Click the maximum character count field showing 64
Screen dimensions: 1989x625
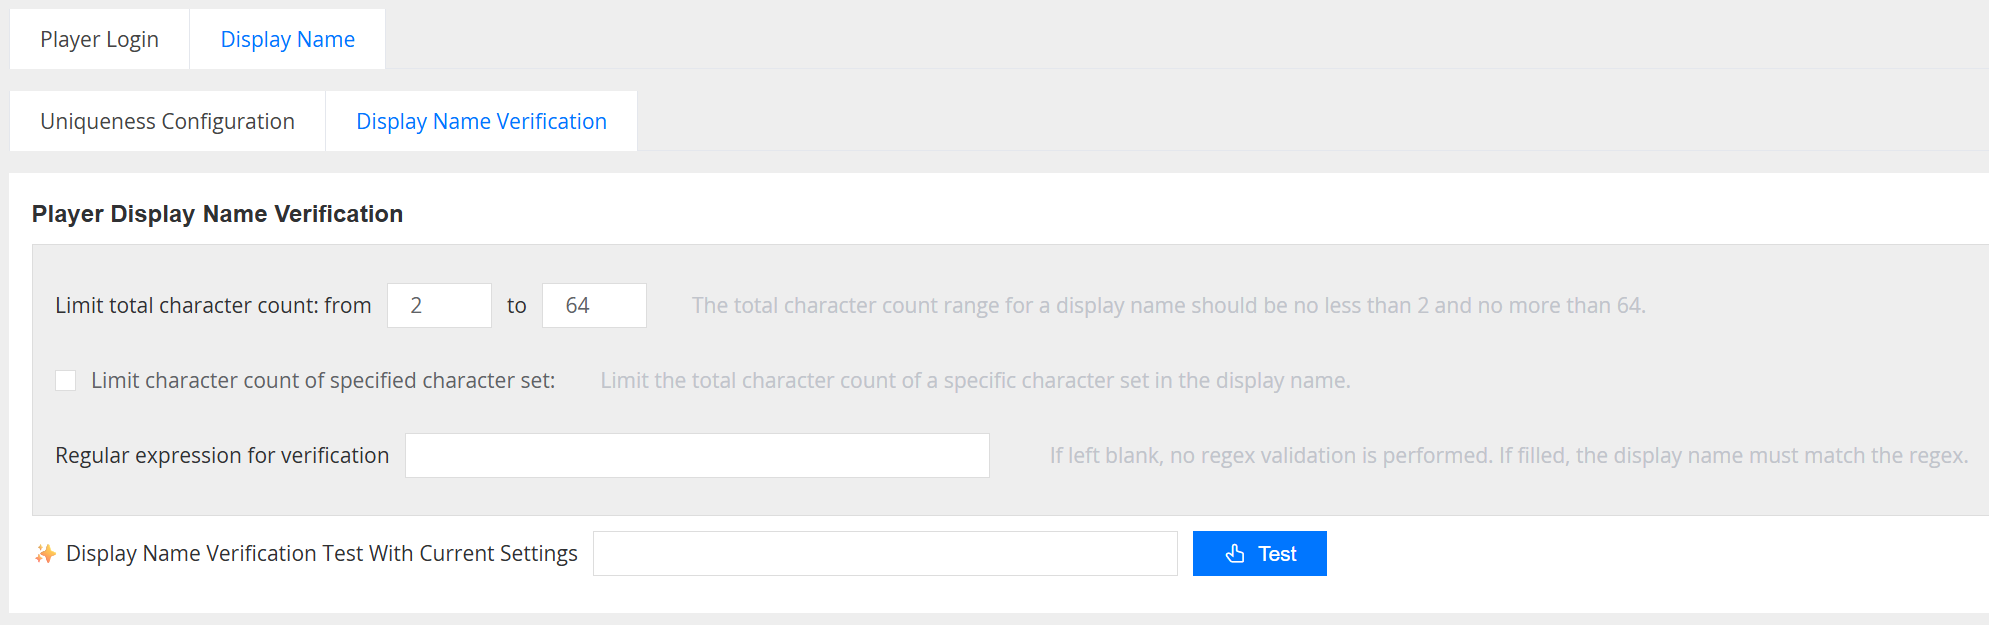pos(594,306)
